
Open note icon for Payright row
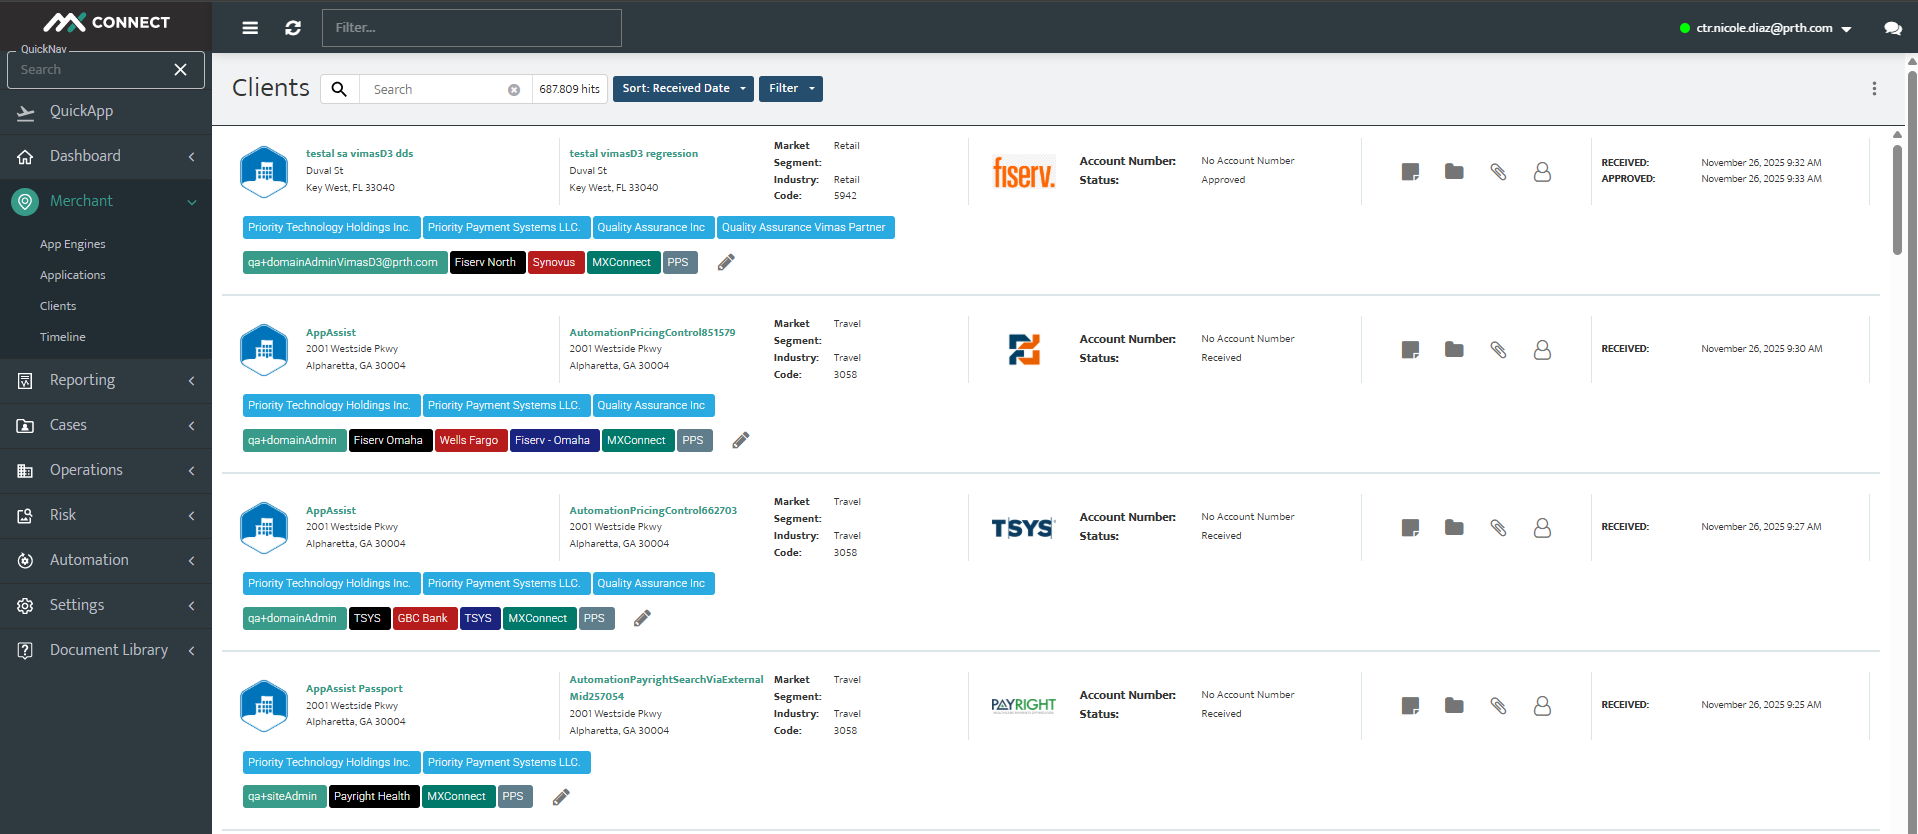[x=1410, y=706]
